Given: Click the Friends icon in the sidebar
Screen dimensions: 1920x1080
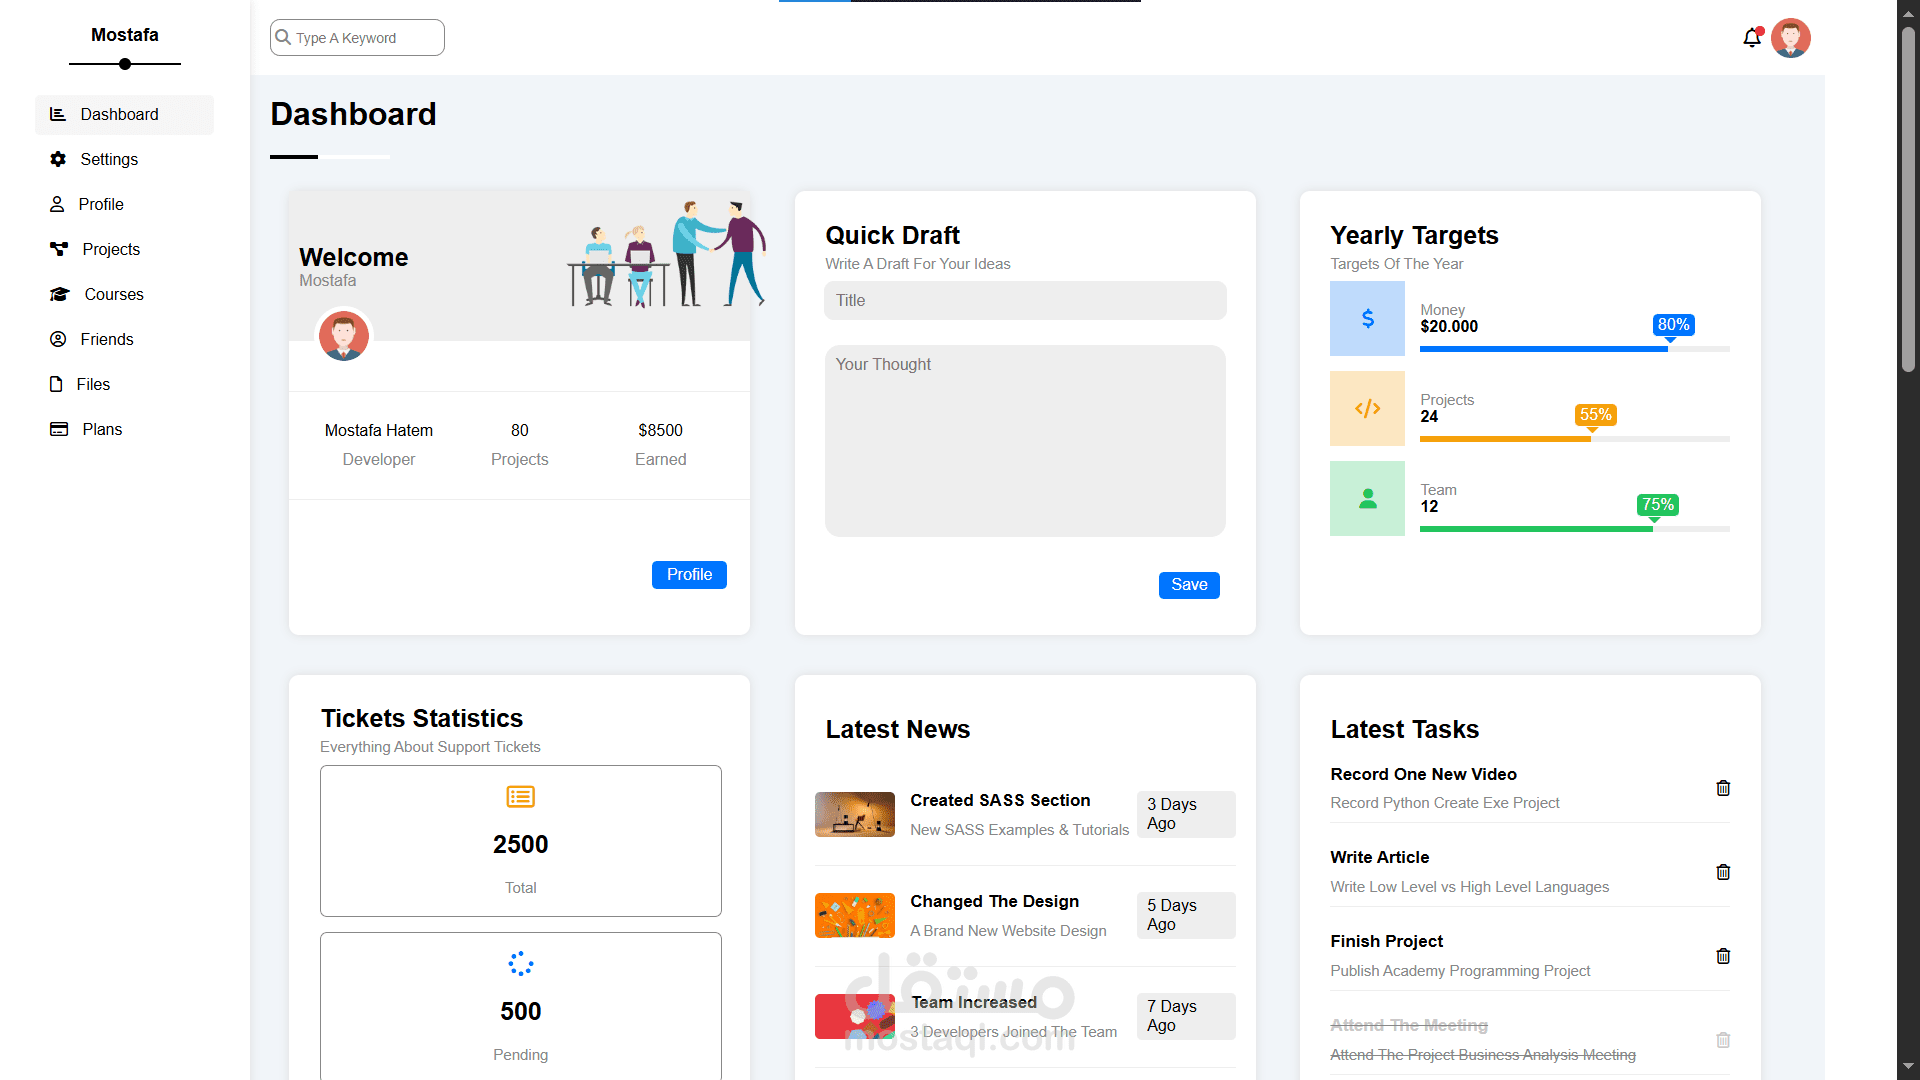Looking at the screenshot, I should (58, 339).
